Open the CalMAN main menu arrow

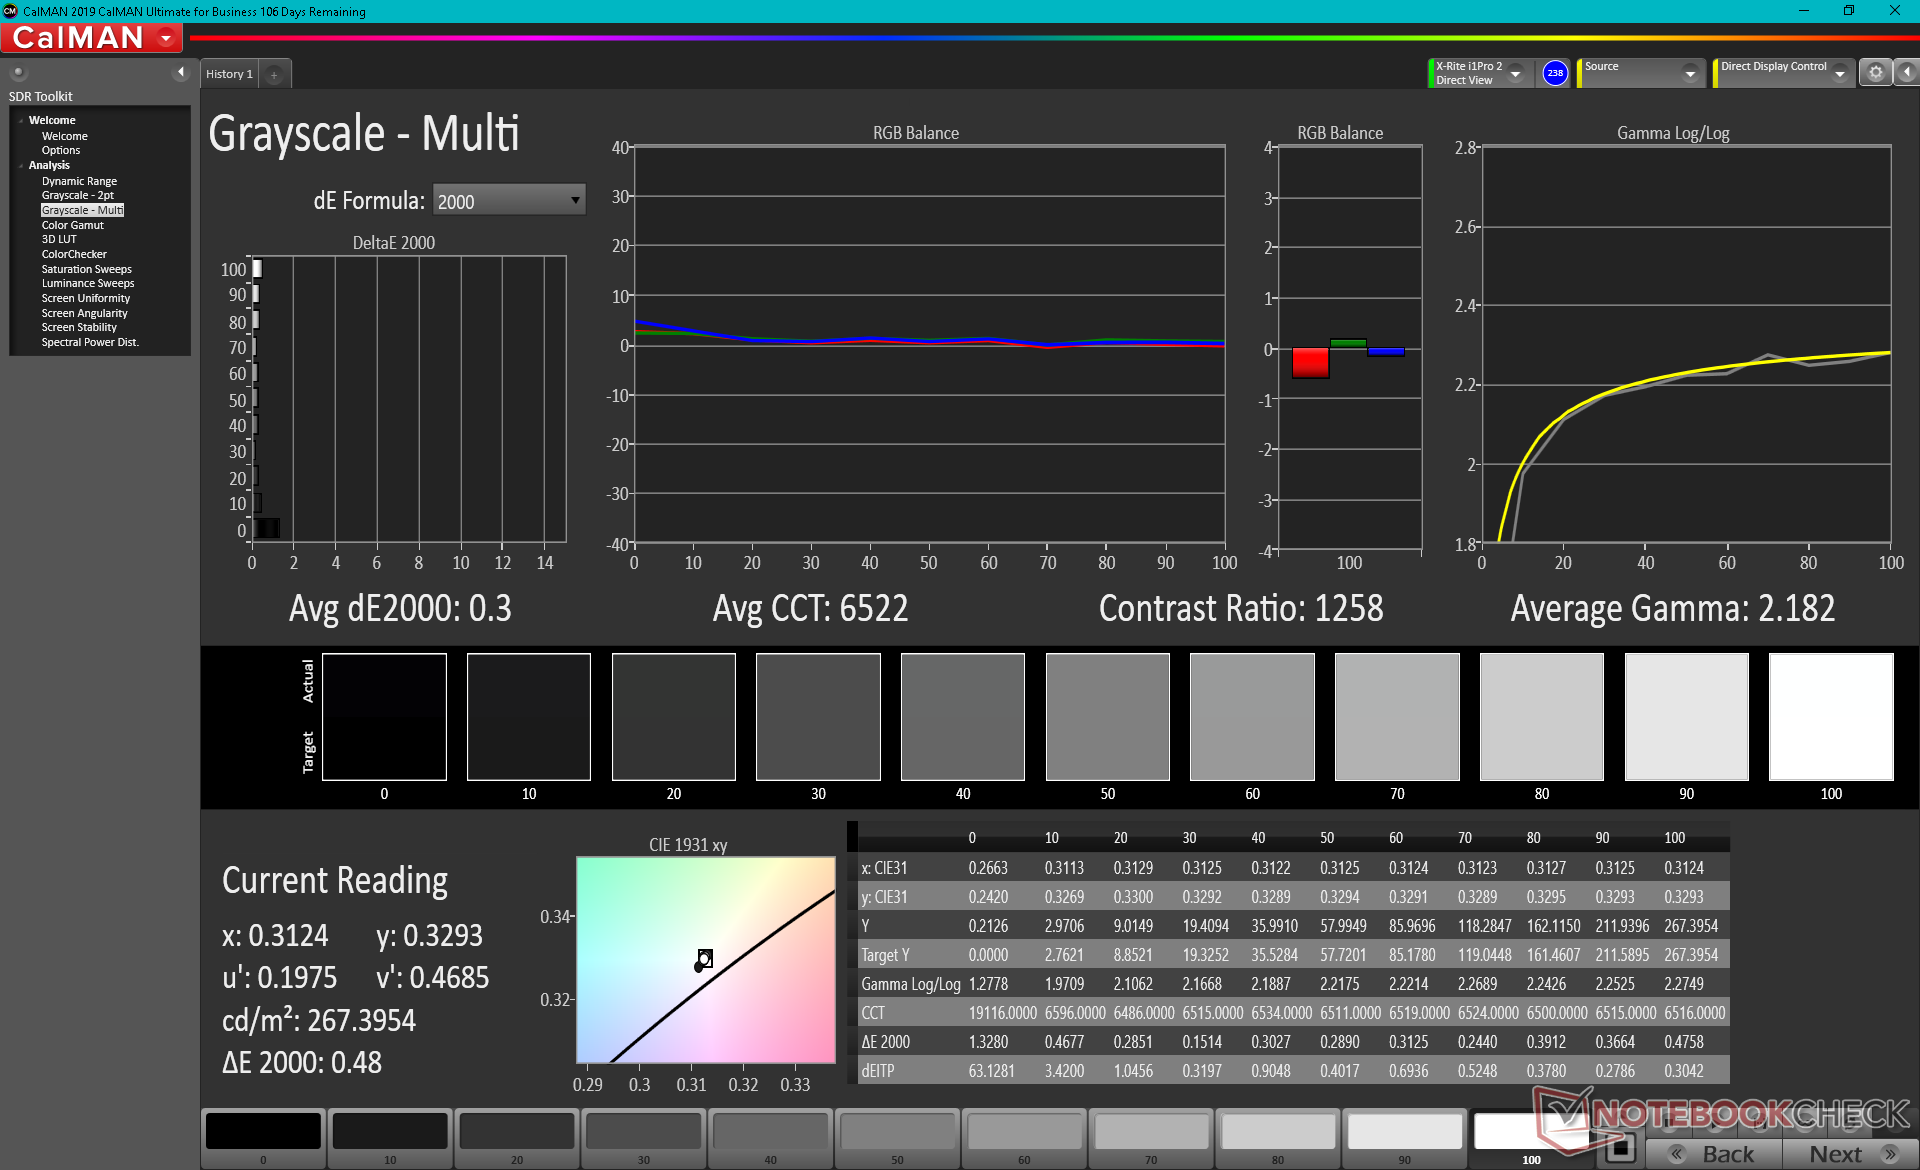pyautogui.click(x=166, y=39)
